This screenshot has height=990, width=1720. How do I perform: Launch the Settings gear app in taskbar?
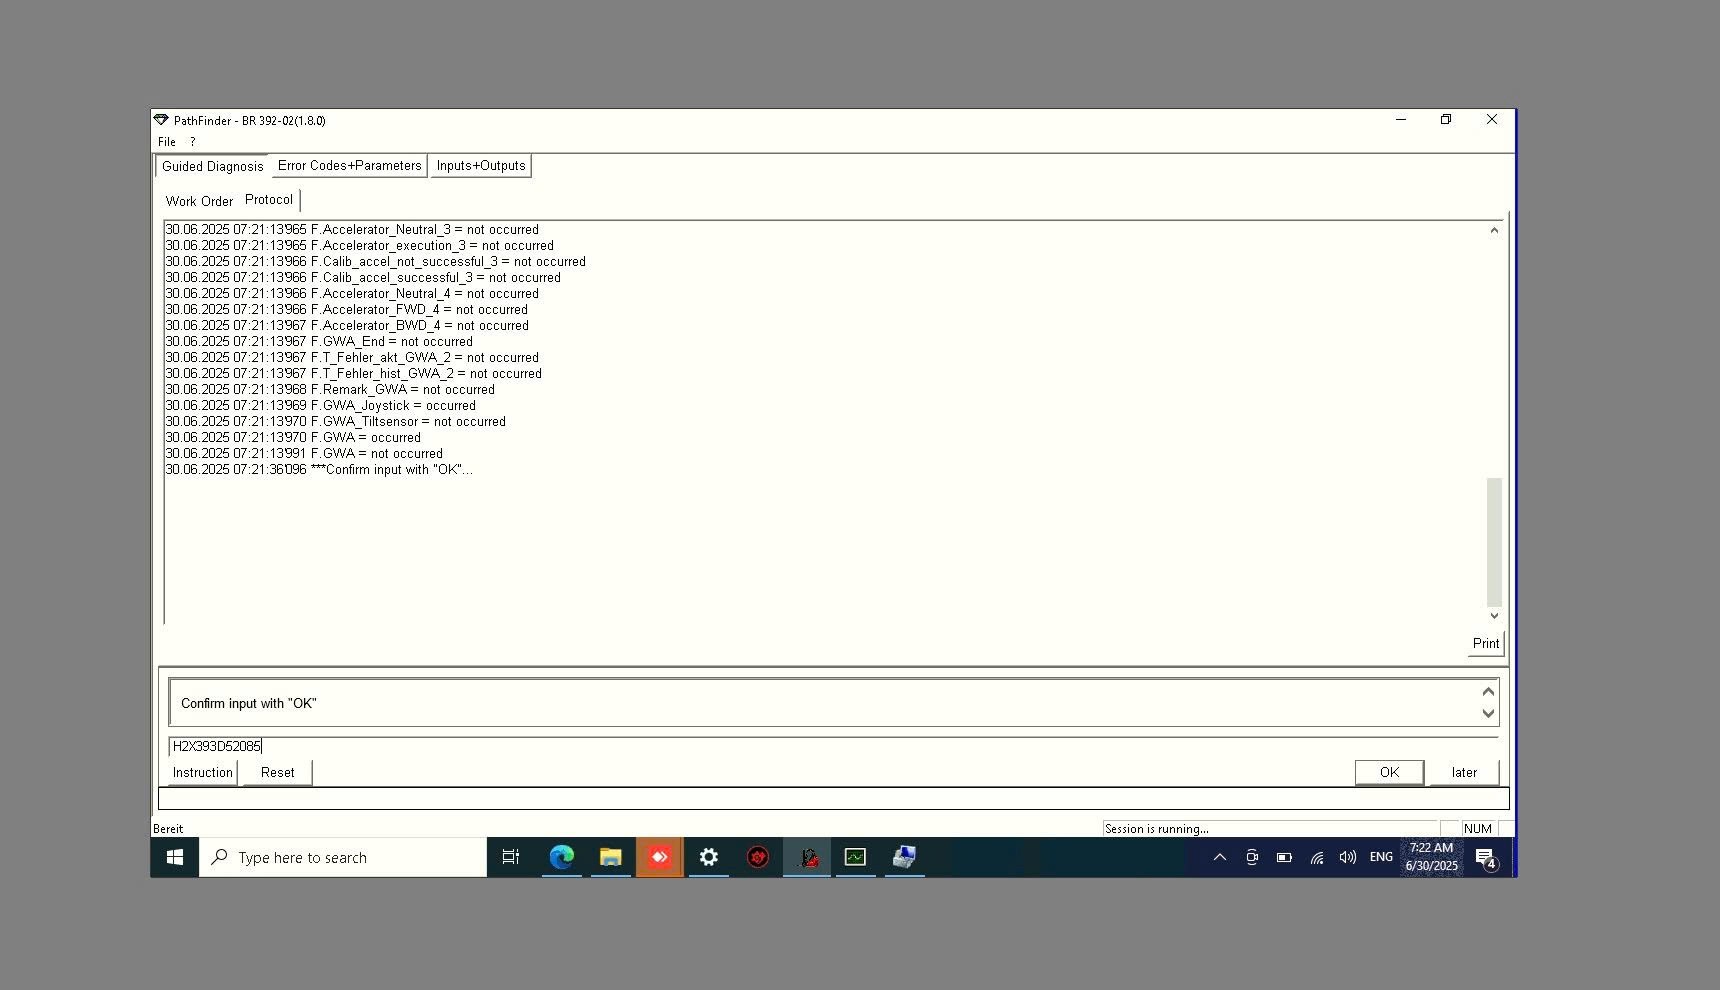(709, 857)
